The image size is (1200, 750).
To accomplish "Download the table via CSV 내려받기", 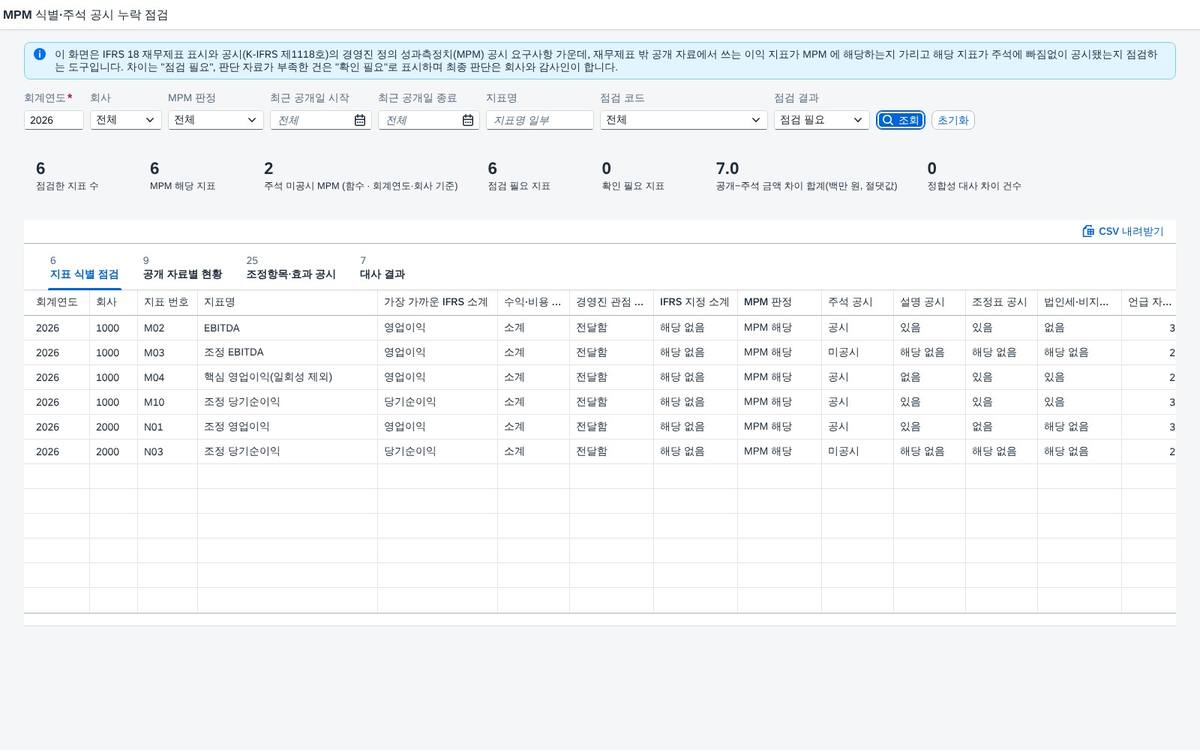I will 1123,231.
